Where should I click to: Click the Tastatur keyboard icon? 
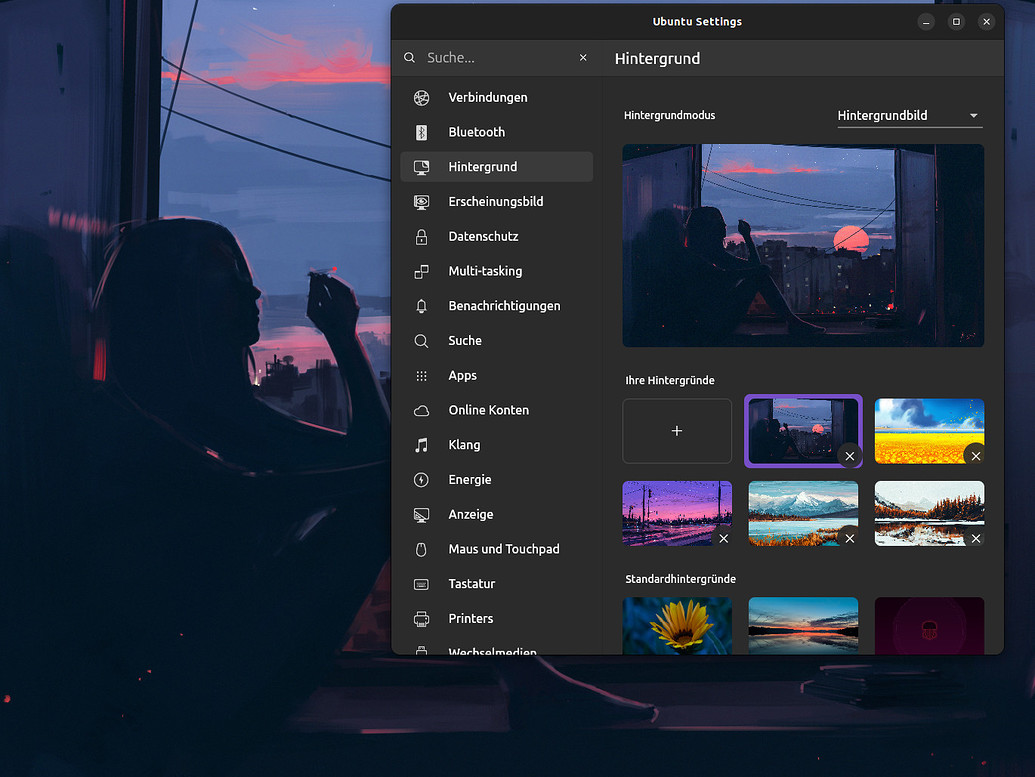click(422, 584)
